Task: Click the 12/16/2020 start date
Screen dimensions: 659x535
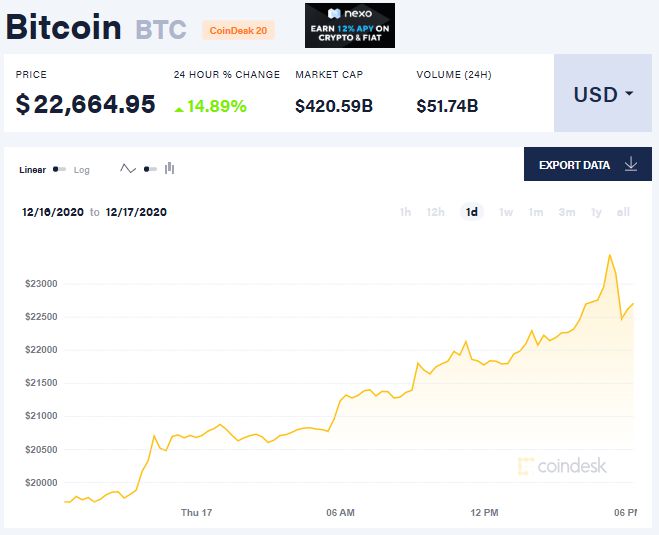Action: [53, 212]
